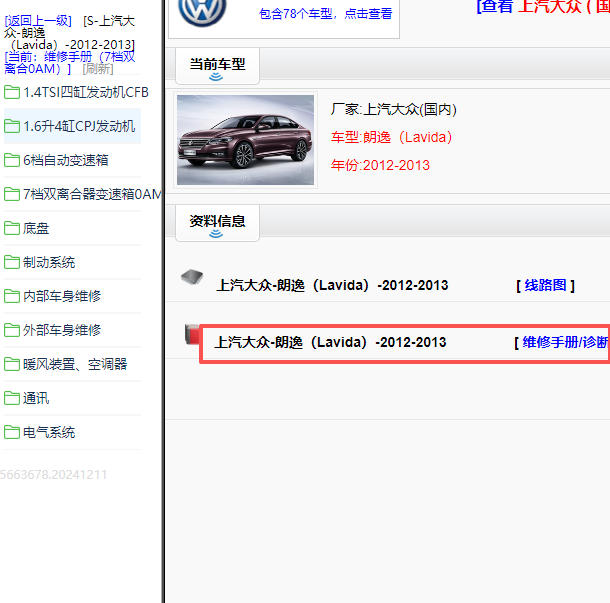Click folder icon beside 内部车身维修

click(12, 296)
